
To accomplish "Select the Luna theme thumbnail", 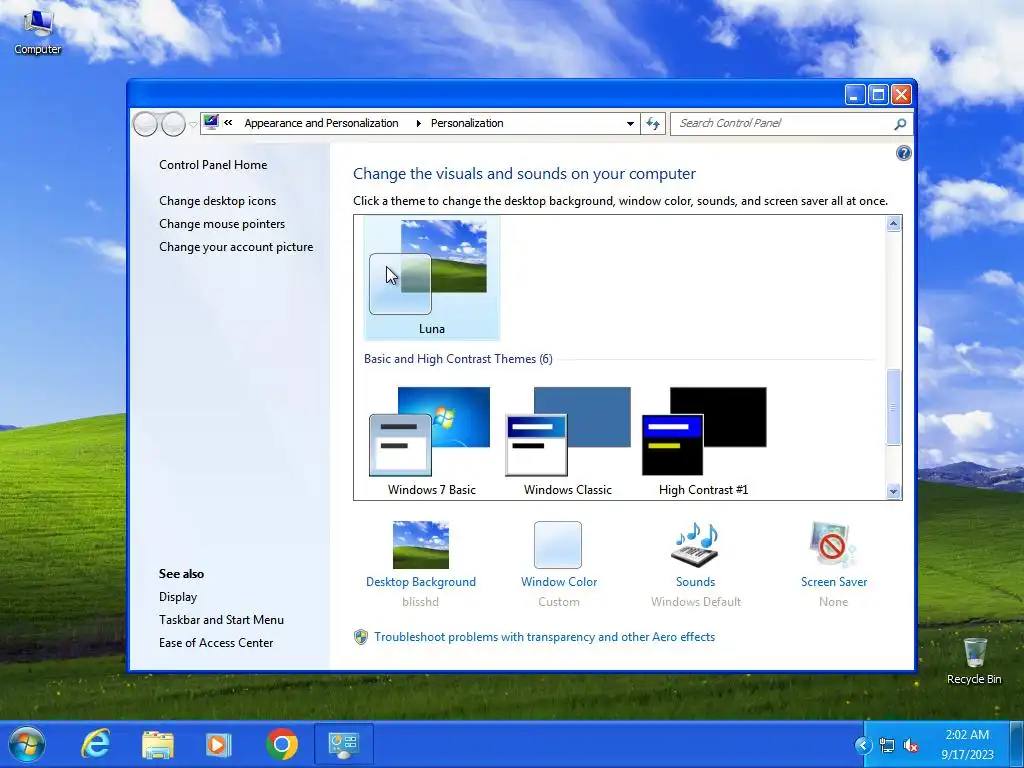I will pos(432,278).
